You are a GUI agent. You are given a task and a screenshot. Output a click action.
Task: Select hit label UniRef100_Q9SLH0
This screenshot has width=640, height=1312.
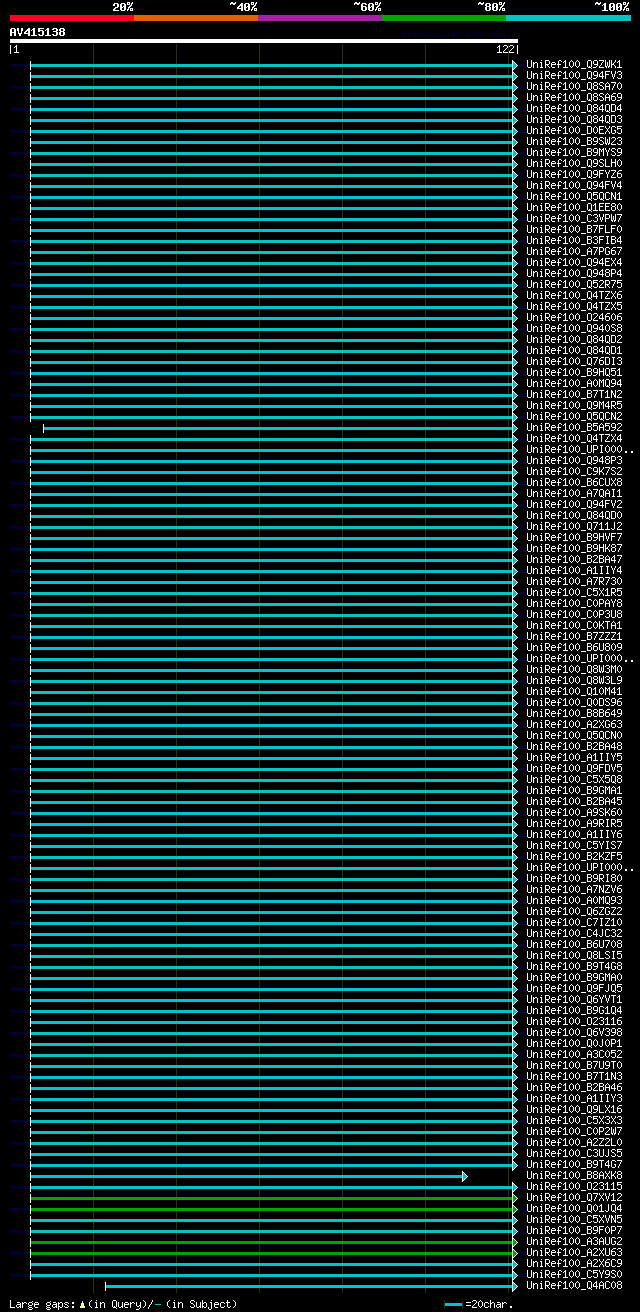[x=574, y=164]
